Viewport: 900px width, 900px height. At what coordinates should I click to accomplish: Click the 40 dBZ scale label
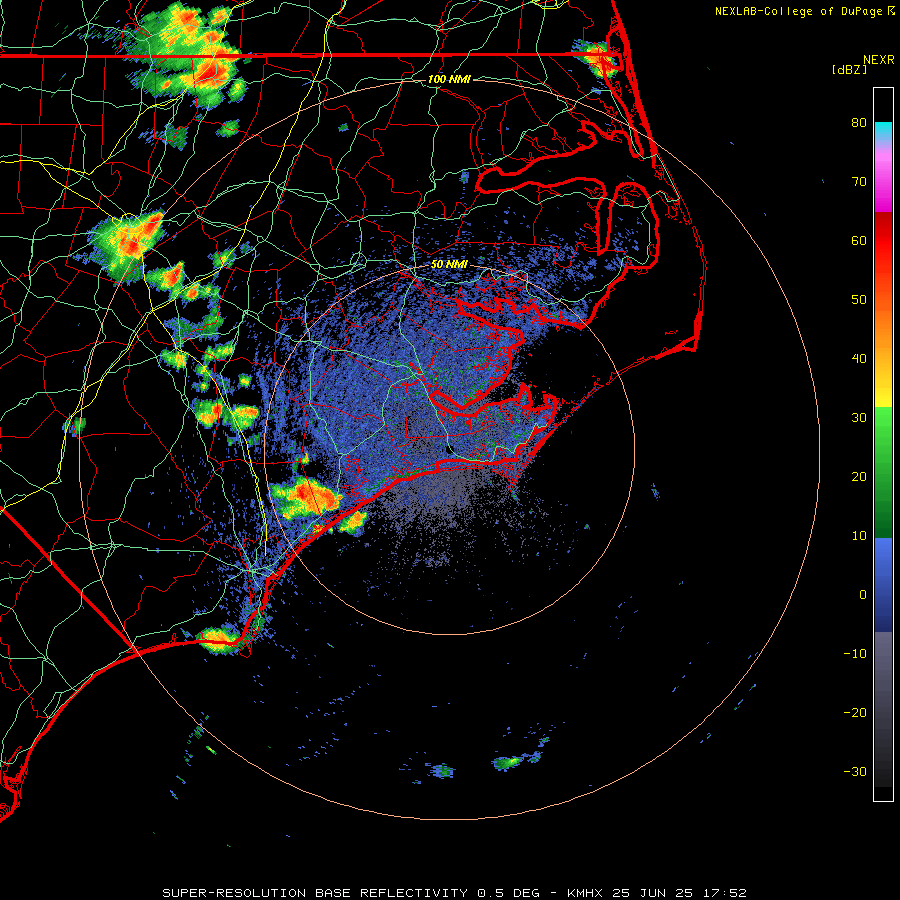(x=859, y=359)
